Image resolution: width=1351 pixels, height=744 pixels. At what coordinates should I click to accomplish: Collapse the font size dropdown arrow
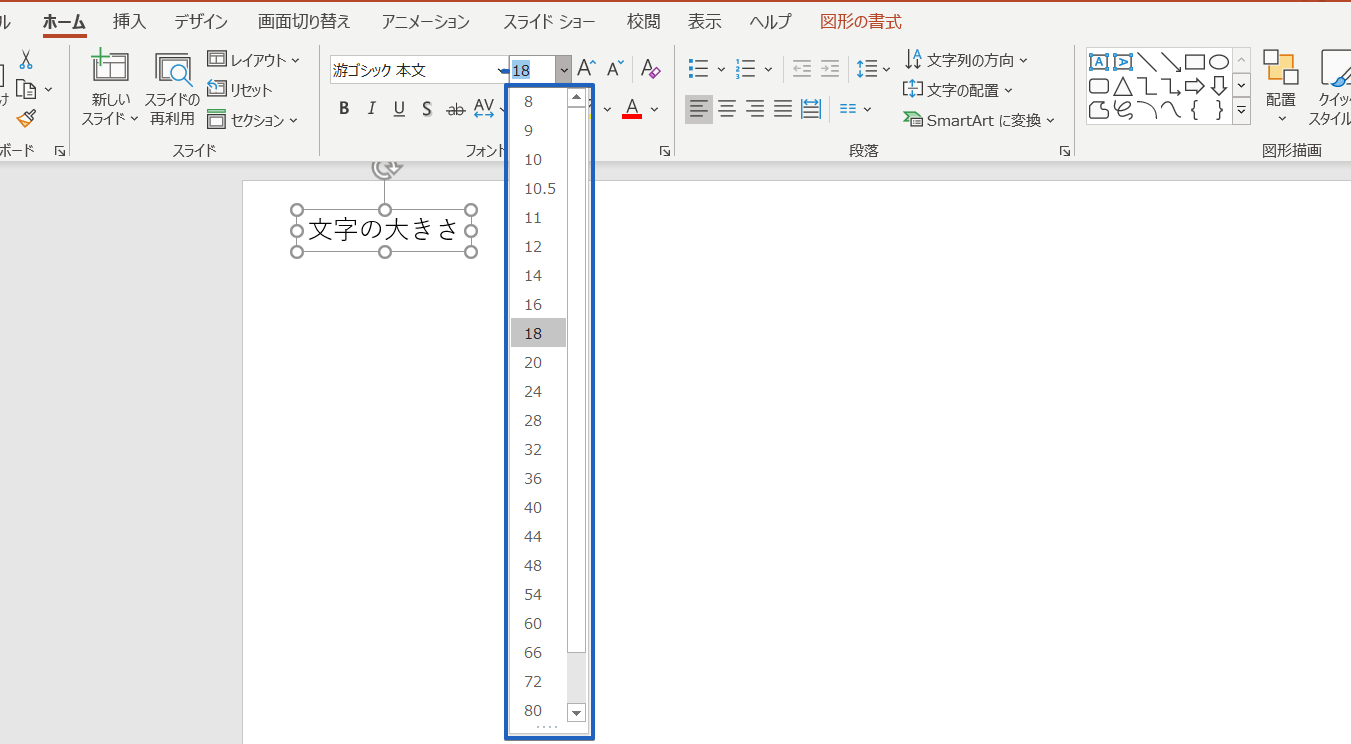[x=564, y=70]
